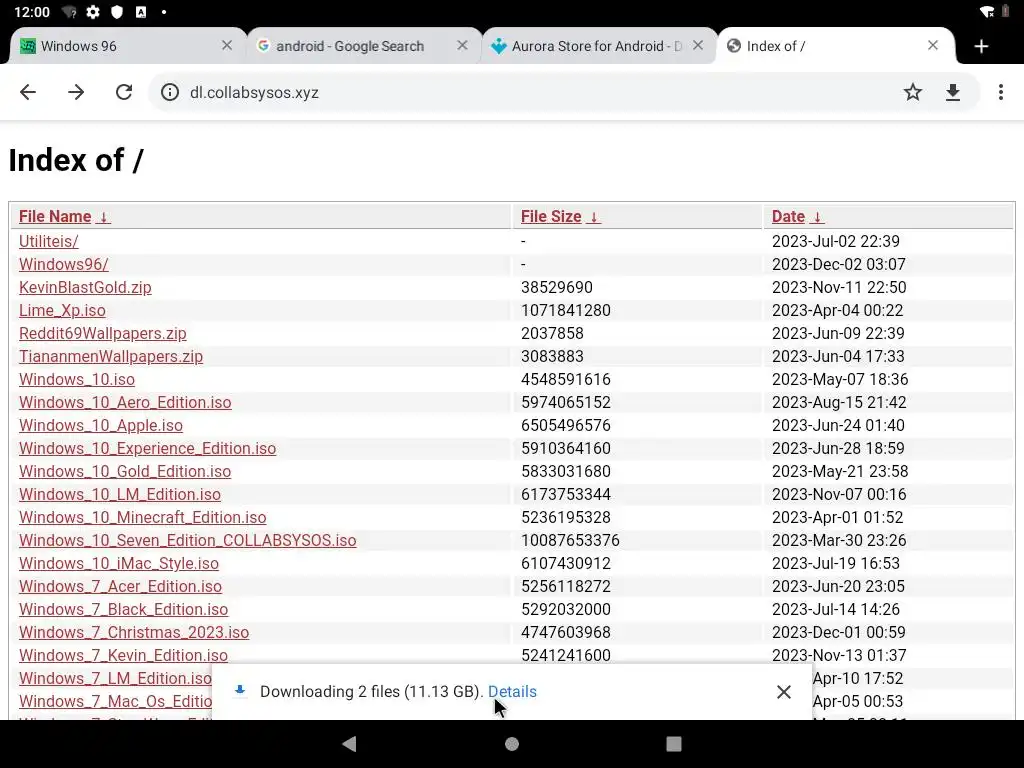Click the Index of / page heading
Screen dimensions: 1024x768
tap(76, 161)
